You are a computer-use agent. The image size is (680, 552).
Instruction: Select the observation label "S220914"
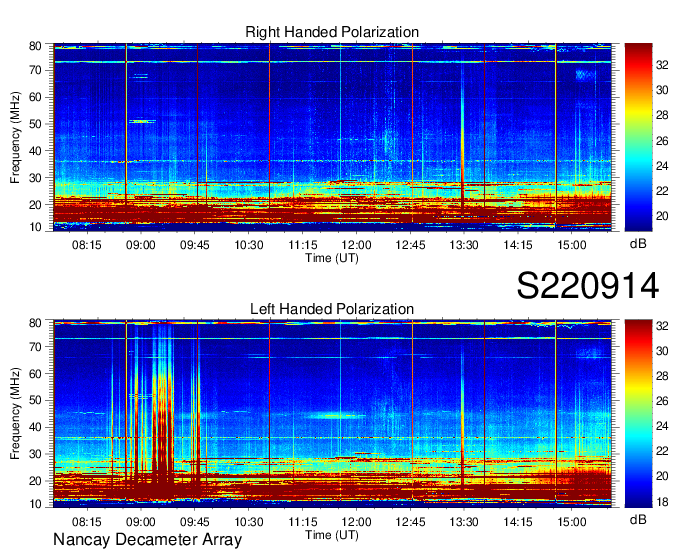[588, 286]
